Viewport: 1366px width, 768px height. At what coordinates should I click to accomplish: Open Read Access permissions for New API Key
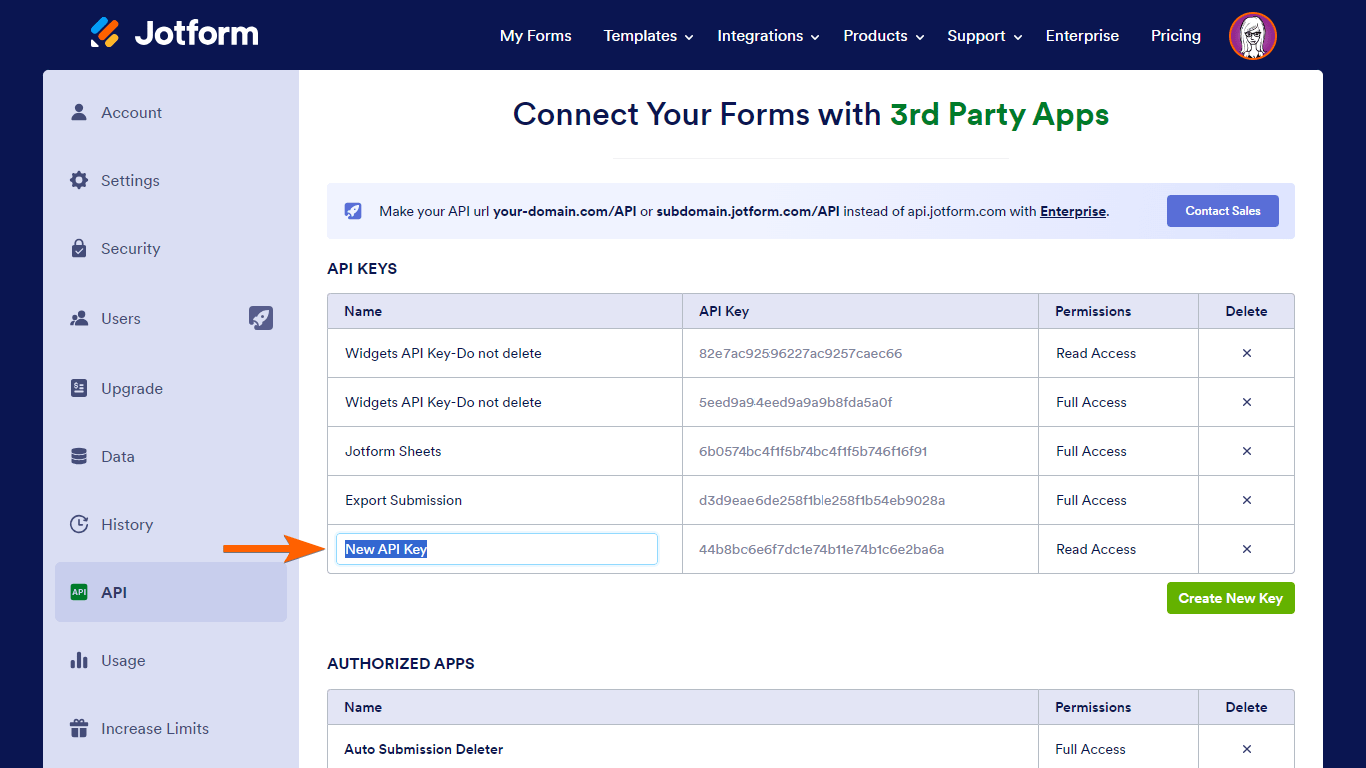click(x=1096, y=549)
